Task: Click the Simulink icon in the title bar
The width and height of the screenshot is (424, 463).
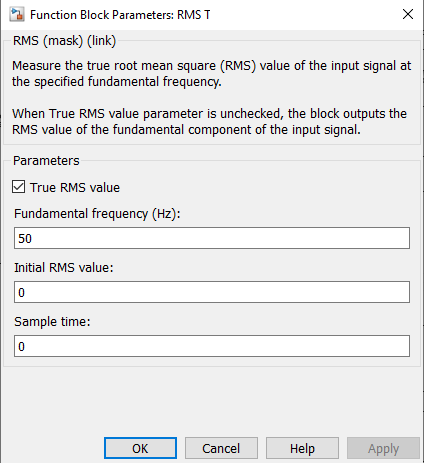Action: point(17,15)
